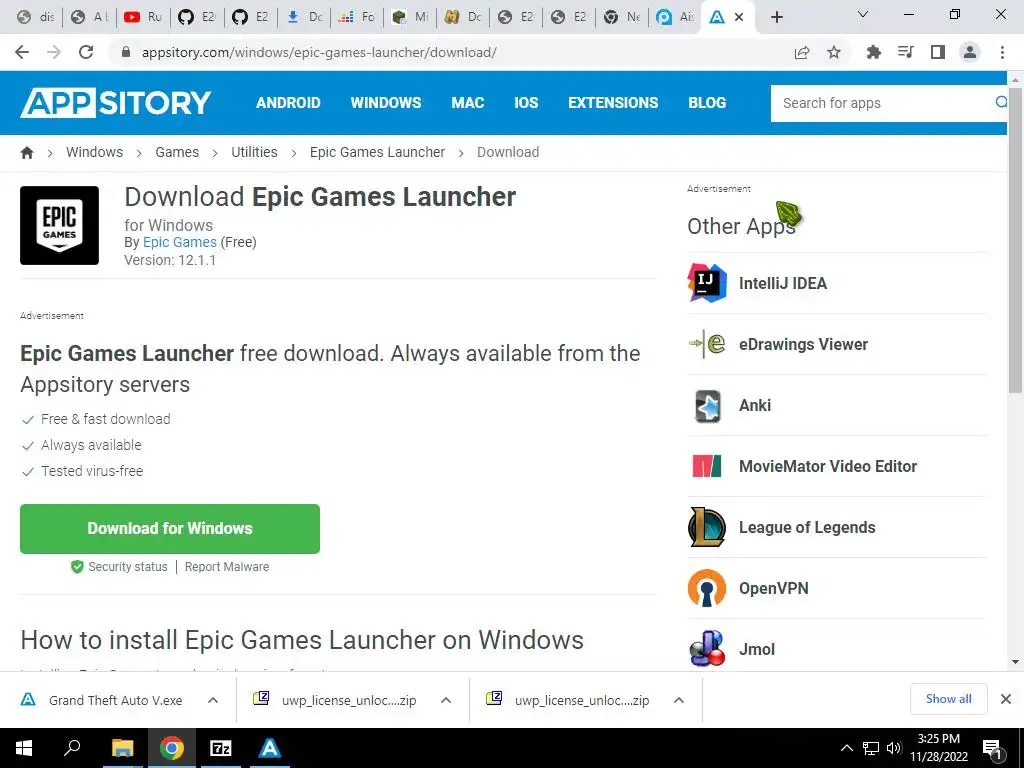View site lock information icon
This screenshot has width=1024, height=768.
[126, 52]
